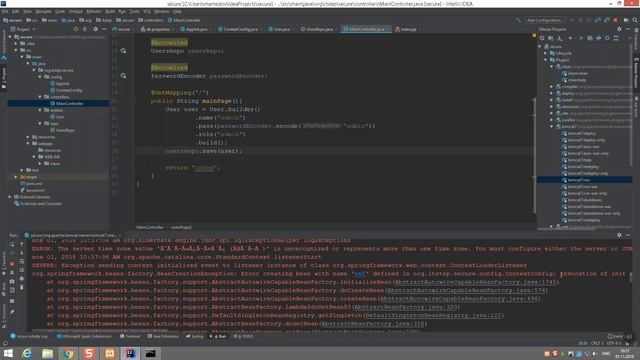Click Show Dependencies icon in Maven toolbar
The height and width of the screenshot is (360, 640).
616,38
